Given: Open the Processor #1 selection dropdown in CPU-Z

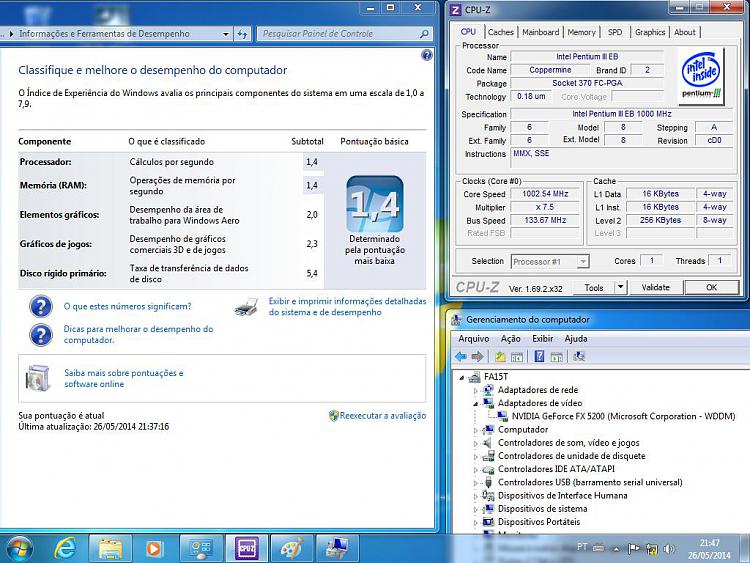Looking at the screenshot, I should (x=583, y=262).
